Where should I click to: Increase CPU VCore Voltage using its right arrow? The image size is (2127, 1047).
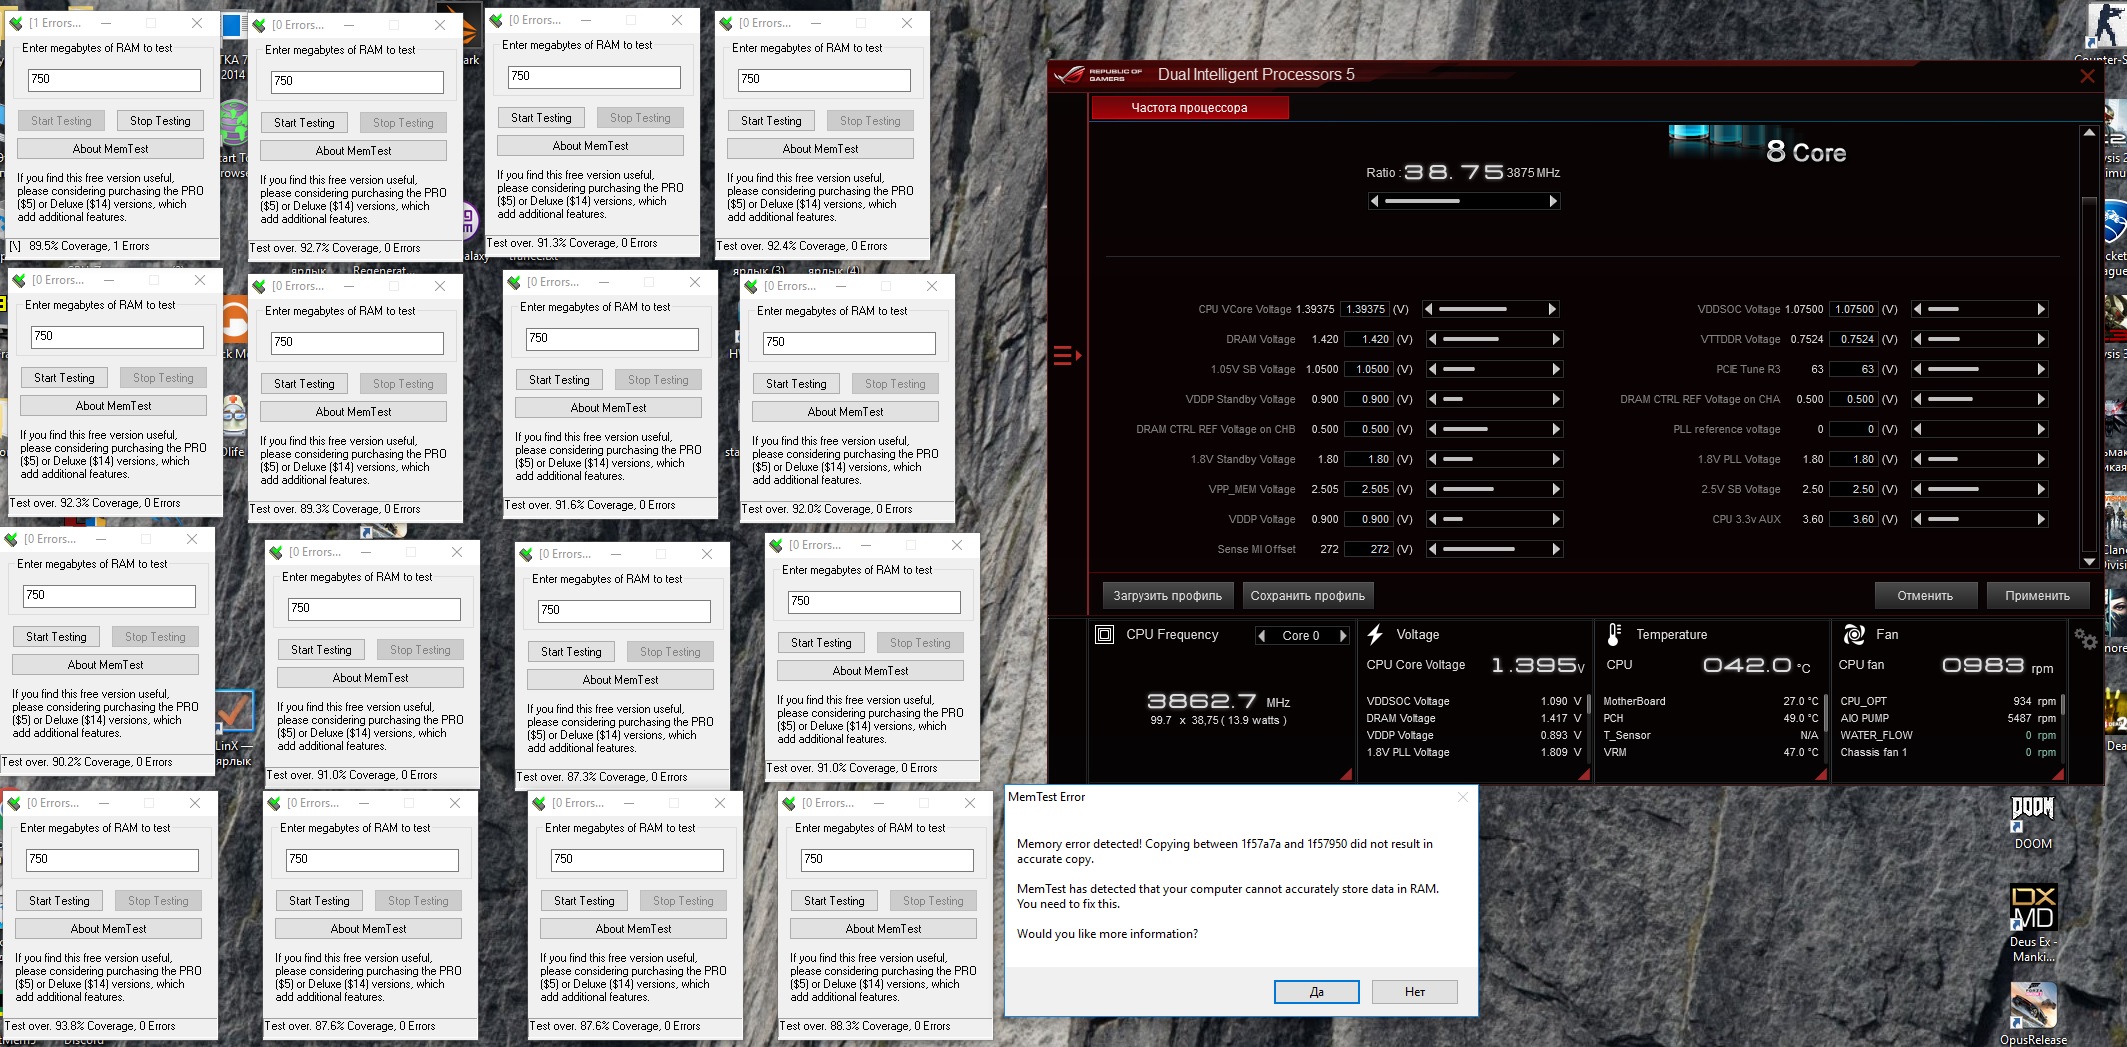[x=1553, y=309]
